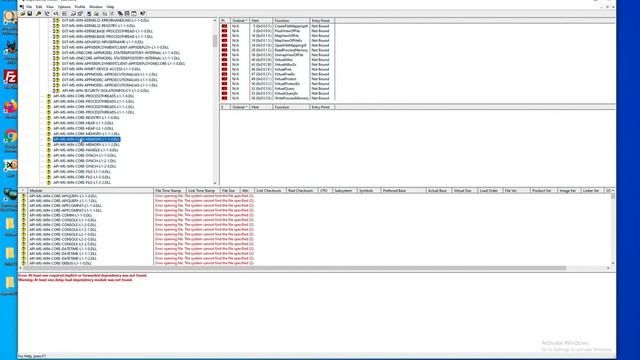This screenshot has width=640, height=360.
Task: Select API-MS-WIN-CORE-SYNCH-L1-1-0.DLL tree node
Action: coord(84,156)
